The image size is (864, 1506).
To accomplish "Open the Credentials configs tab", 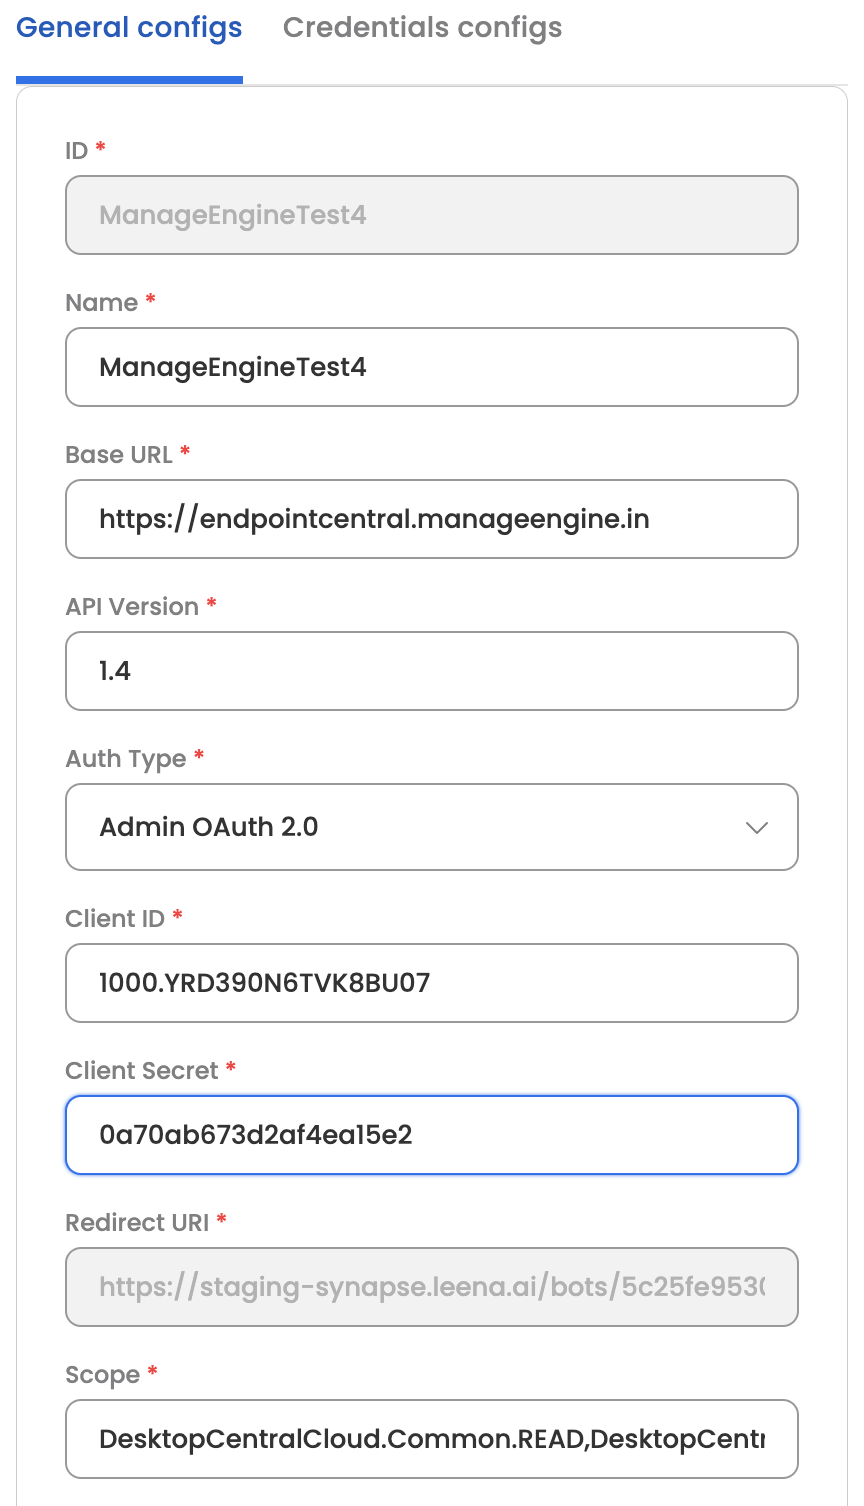I will (x=422, y=28).
